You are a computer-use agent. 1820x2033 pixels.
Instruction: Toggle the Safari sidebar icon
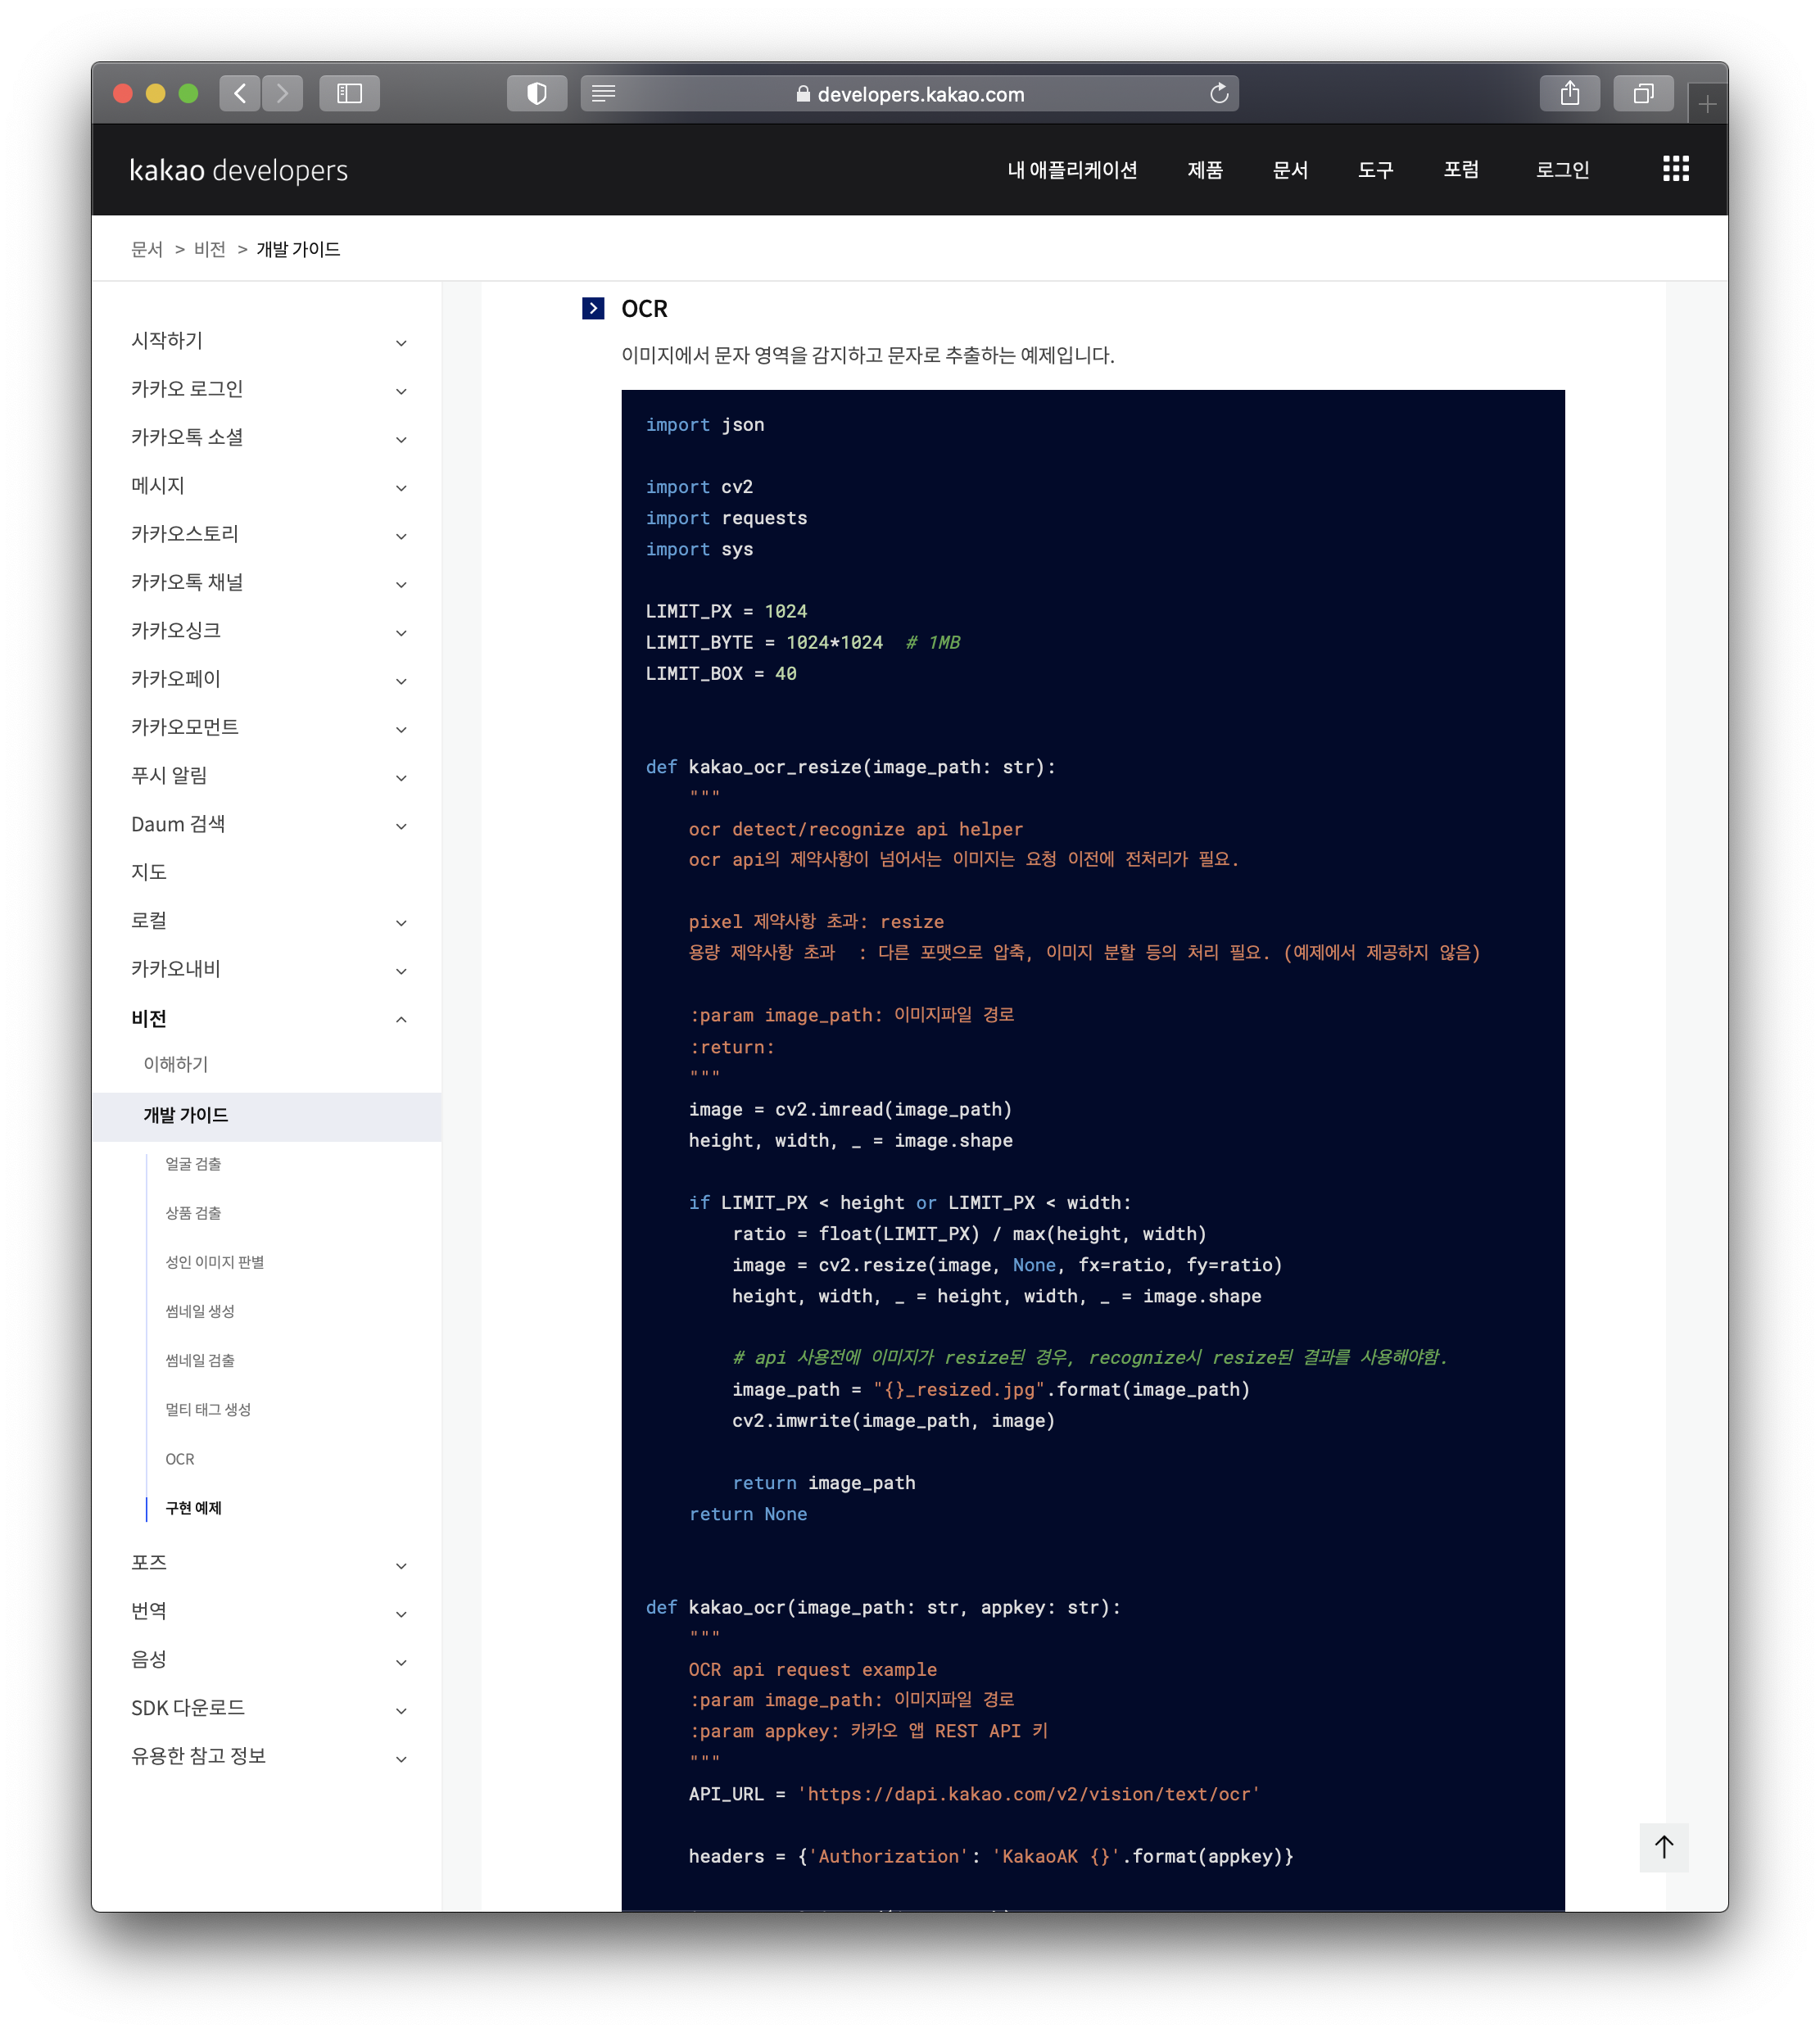349,93
